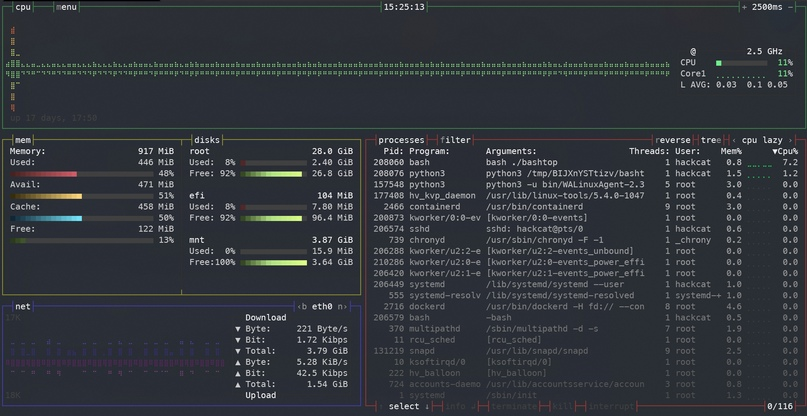The image size is (807, 416).
Task: Toggle reverse sorting of processes
Action: click(674, 140)
